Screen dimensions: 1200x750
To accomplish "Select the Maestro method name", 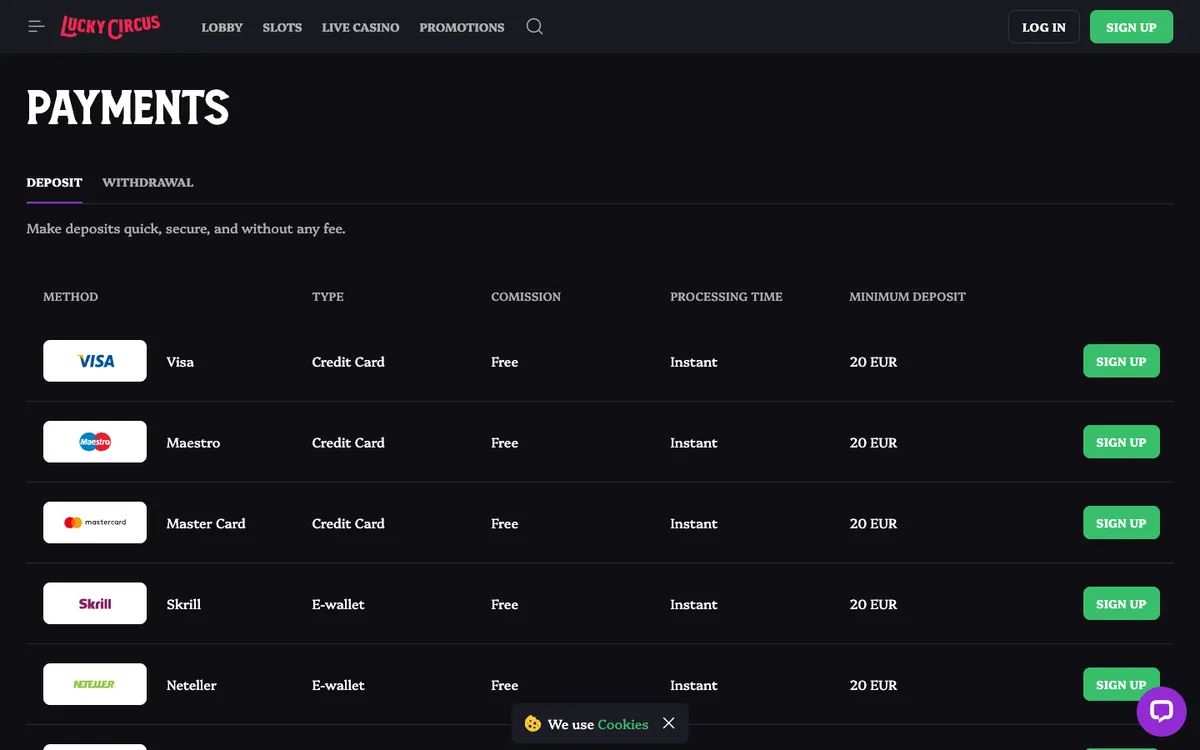I will pos(193,443).
